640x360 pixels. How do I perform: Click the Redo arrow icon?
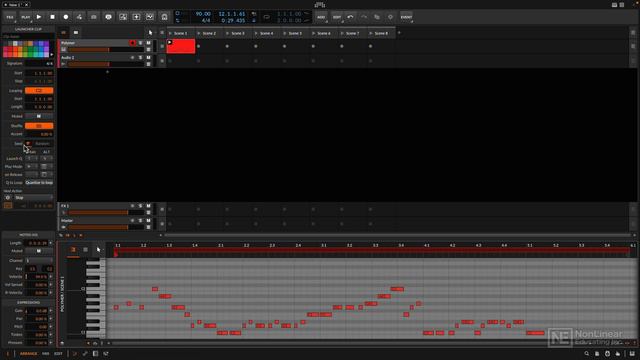364,17
